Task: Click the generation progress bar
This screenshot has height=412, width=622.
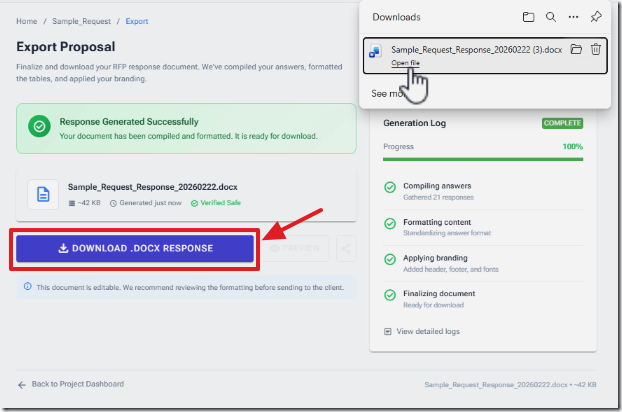Action: coord(483,158)
